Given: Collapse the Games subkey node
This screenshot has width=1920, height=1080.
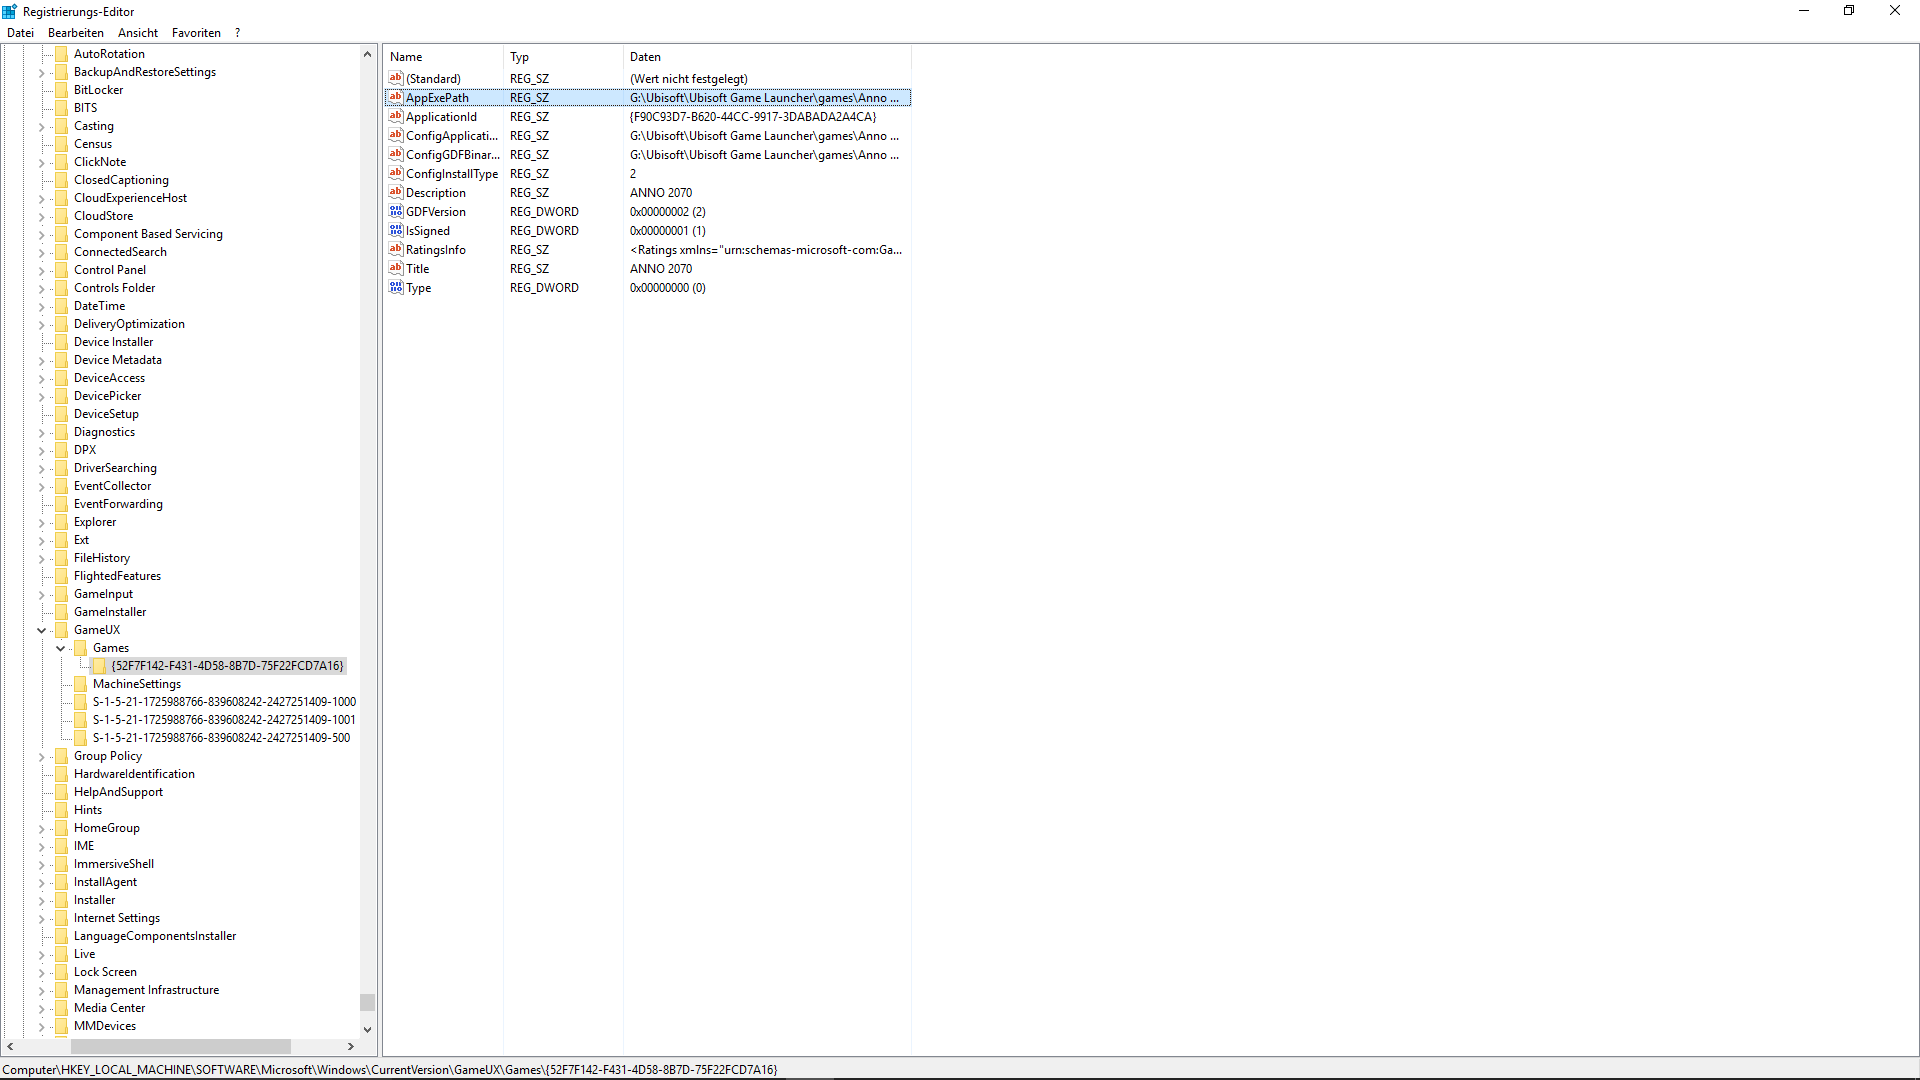Looking at the screenshot, I should 61,648.
